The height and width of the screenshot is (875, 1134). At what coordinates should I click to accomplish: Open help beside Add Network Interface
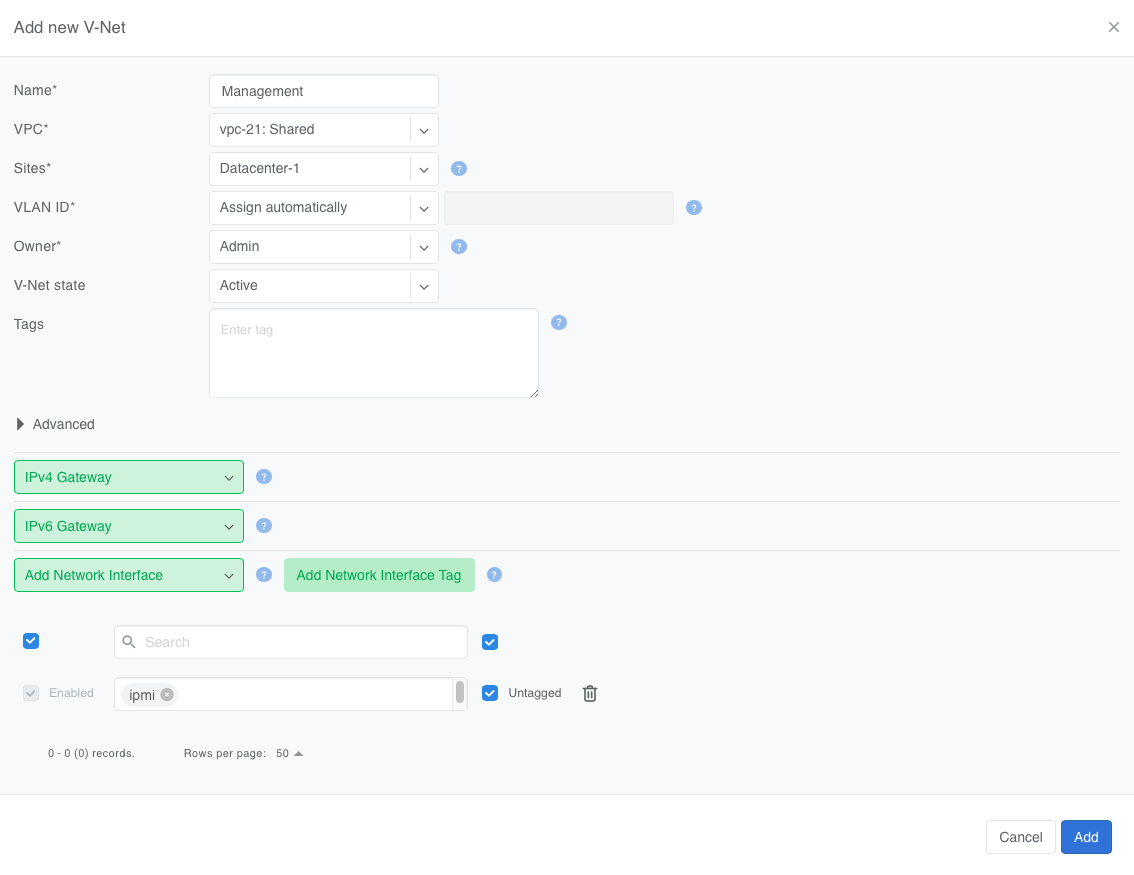pyautogui.click(x=263, y=575)
